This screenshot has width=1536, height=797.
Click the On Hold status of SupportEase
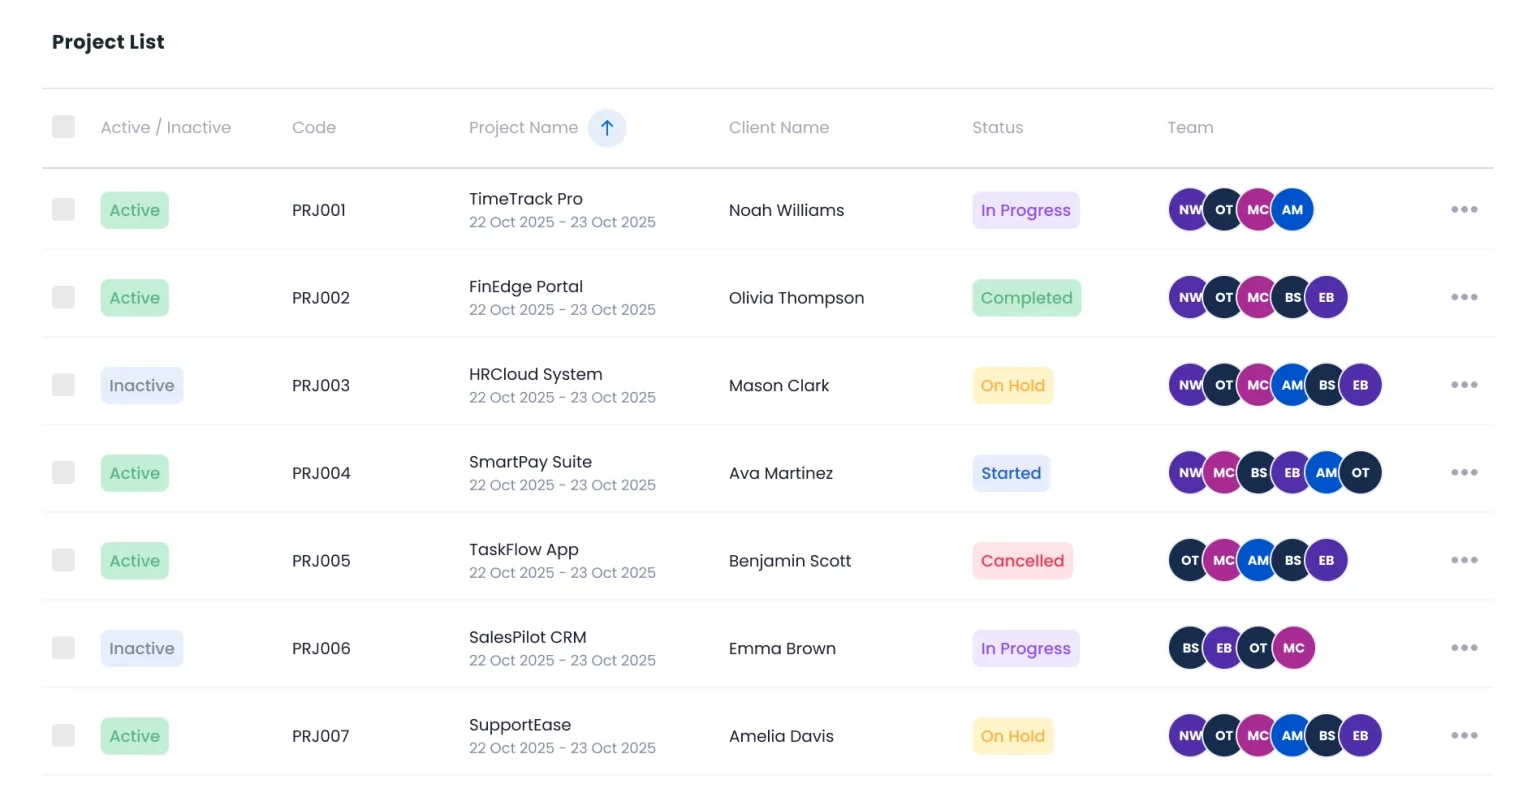[1013, 736]
